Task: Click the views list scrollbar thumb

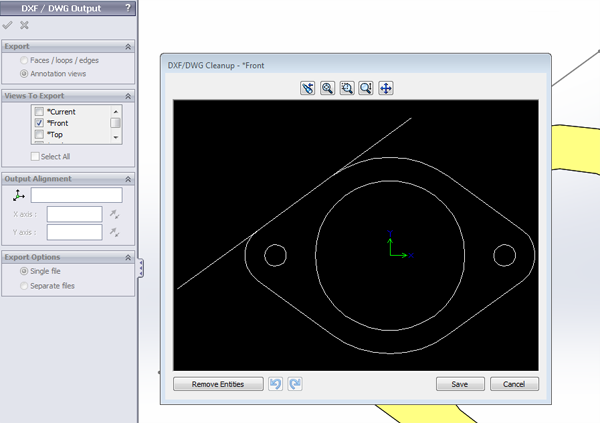Action: coord(115,123)
